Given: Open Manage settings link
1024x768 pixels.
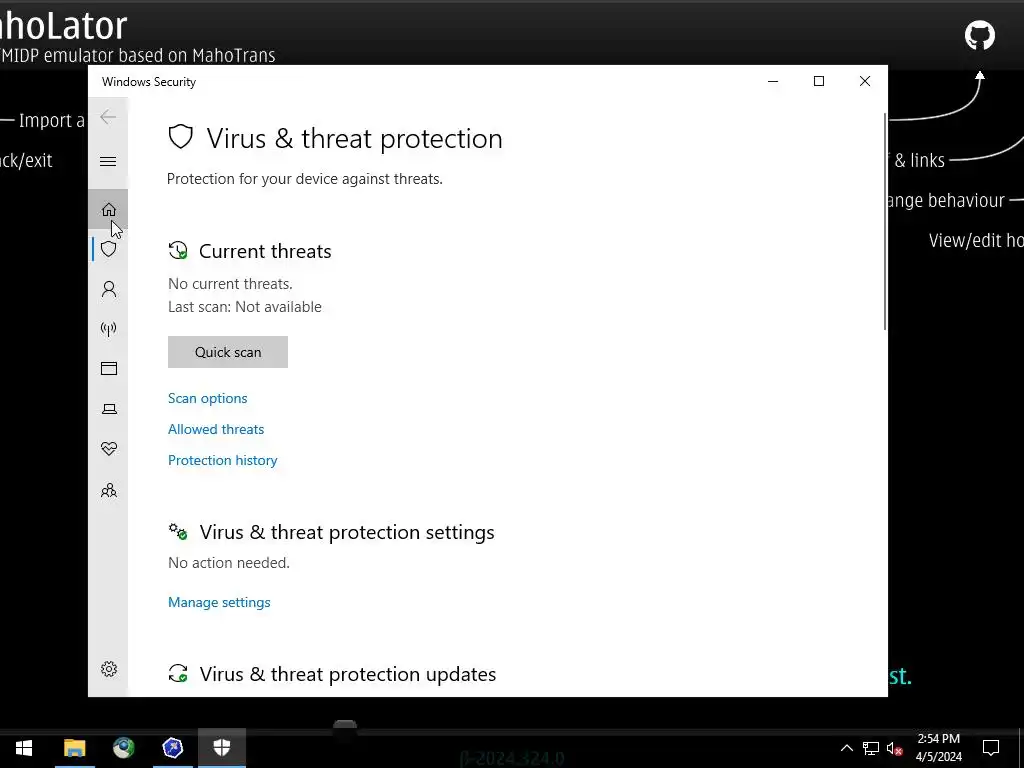Looking at the screenshot, I should tap(219, 602).
